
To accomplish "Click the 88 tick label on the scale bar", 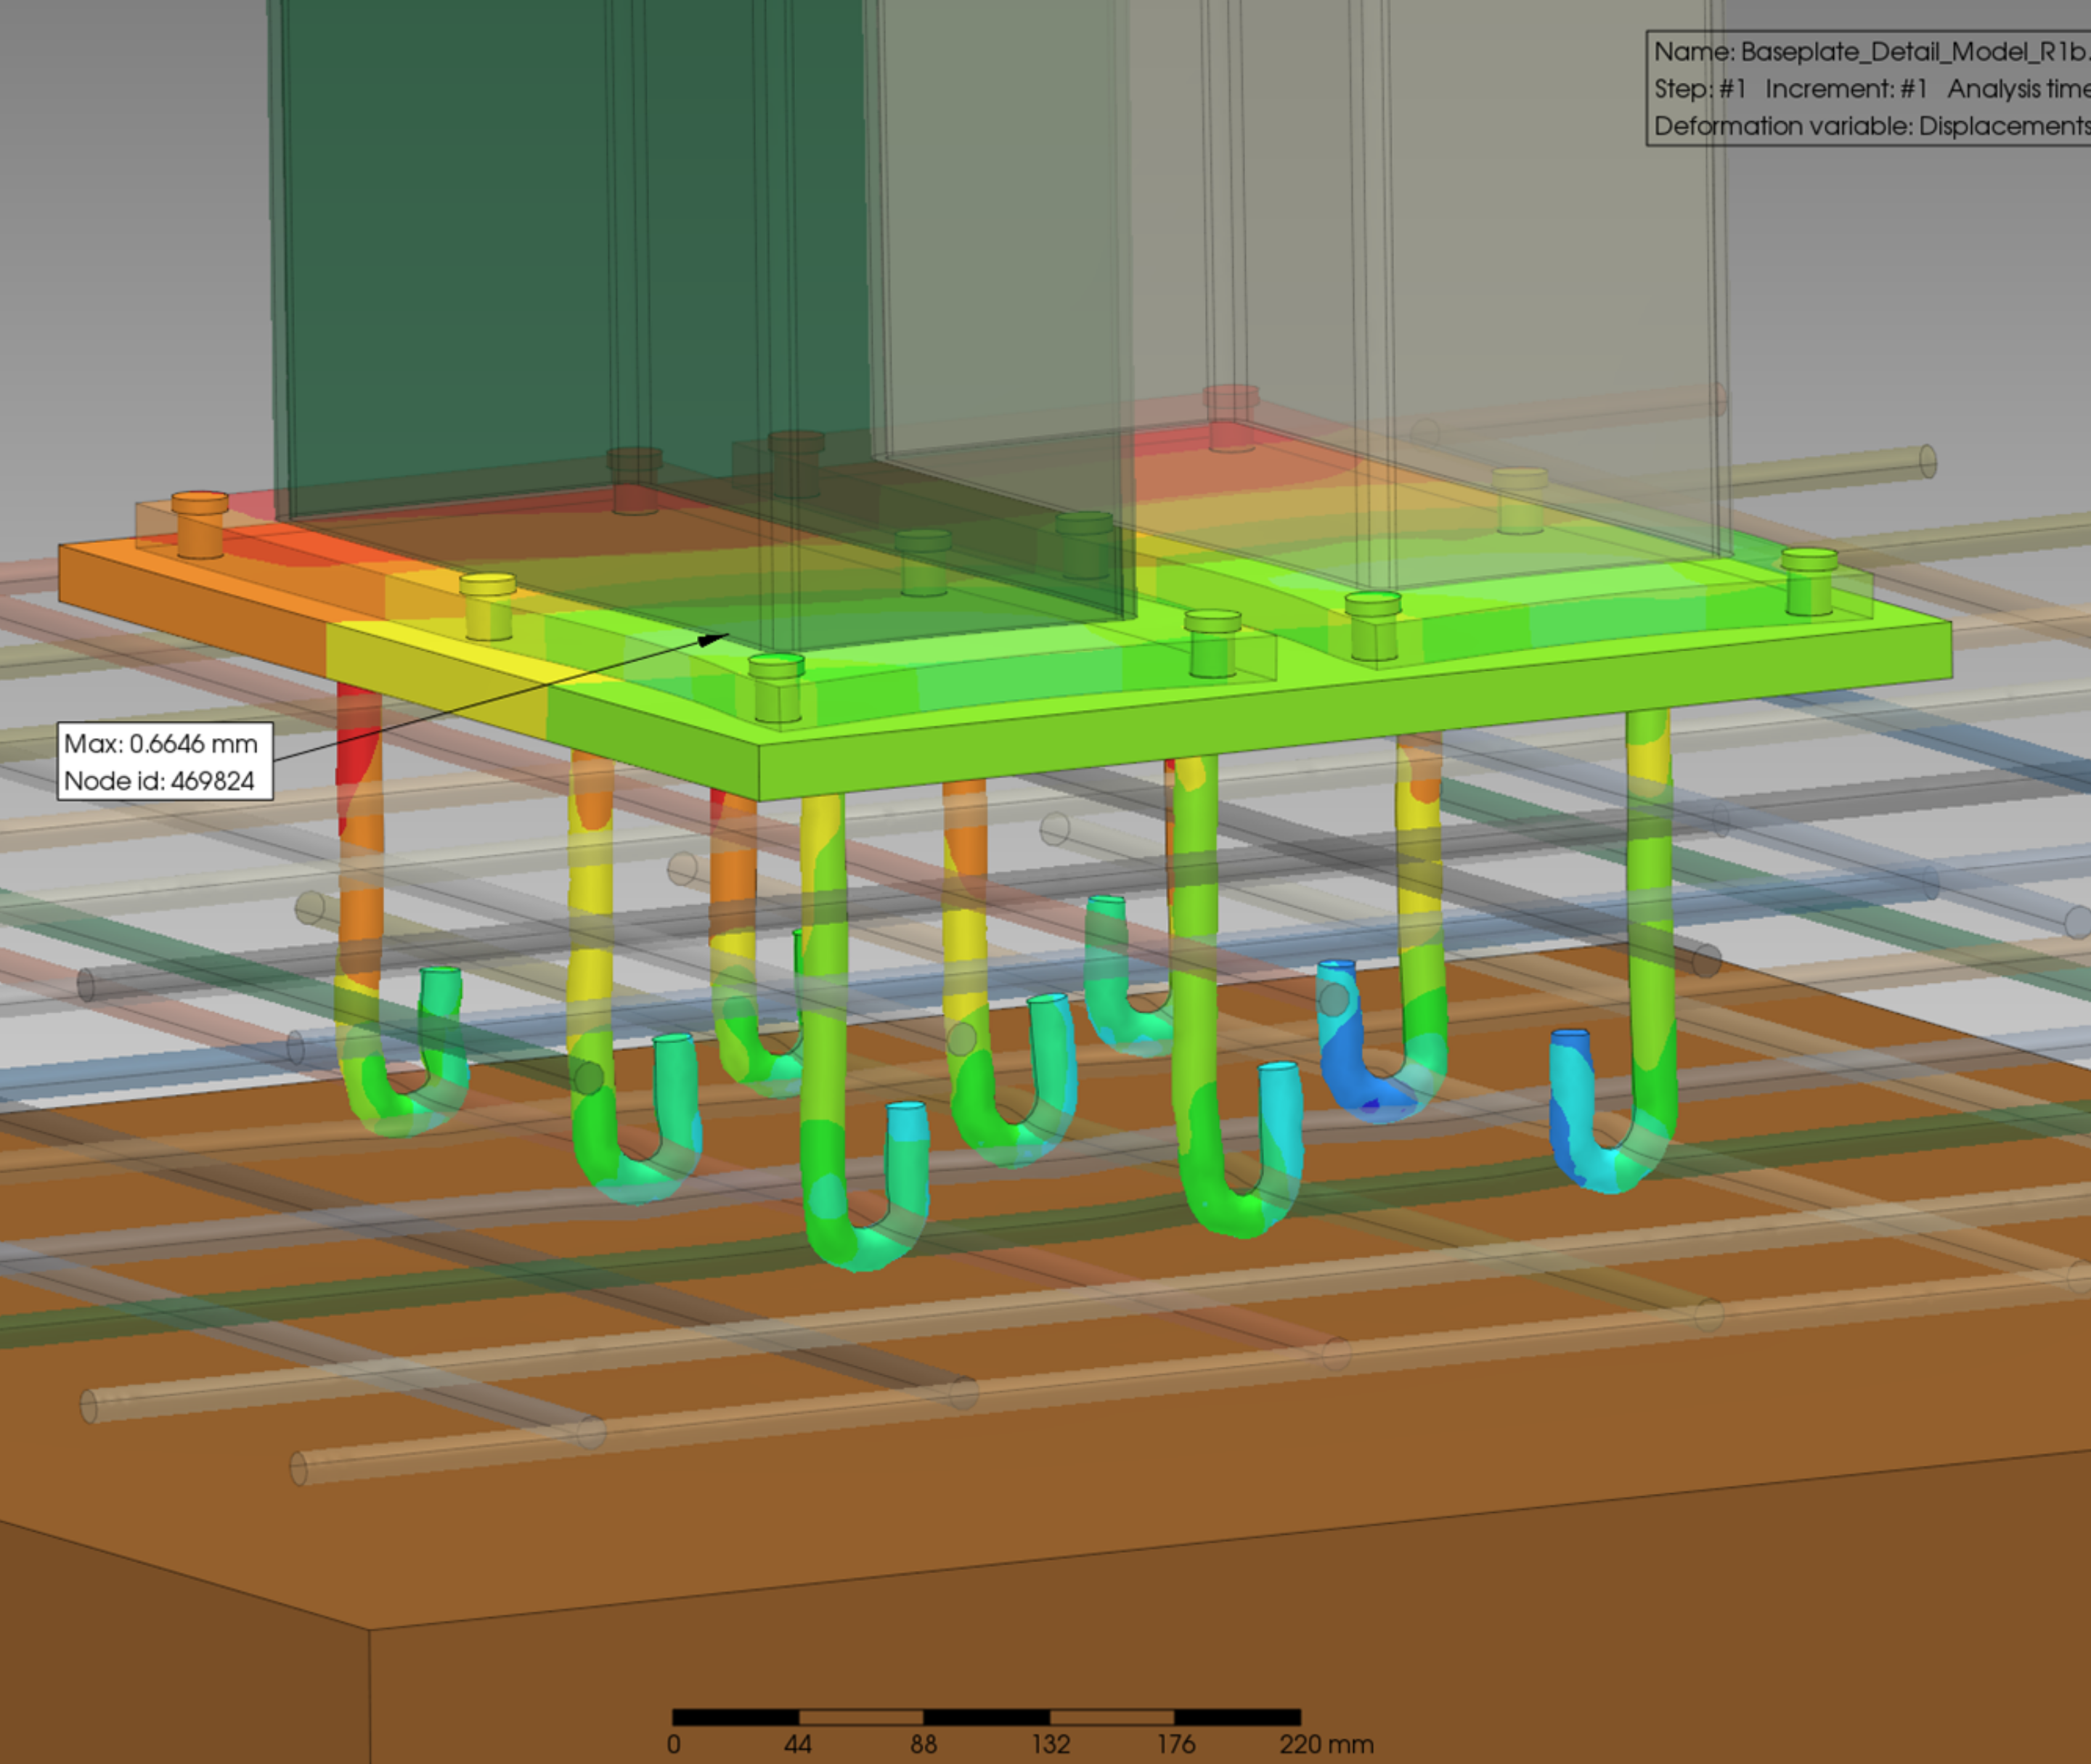I will (x=923, y=1744).
